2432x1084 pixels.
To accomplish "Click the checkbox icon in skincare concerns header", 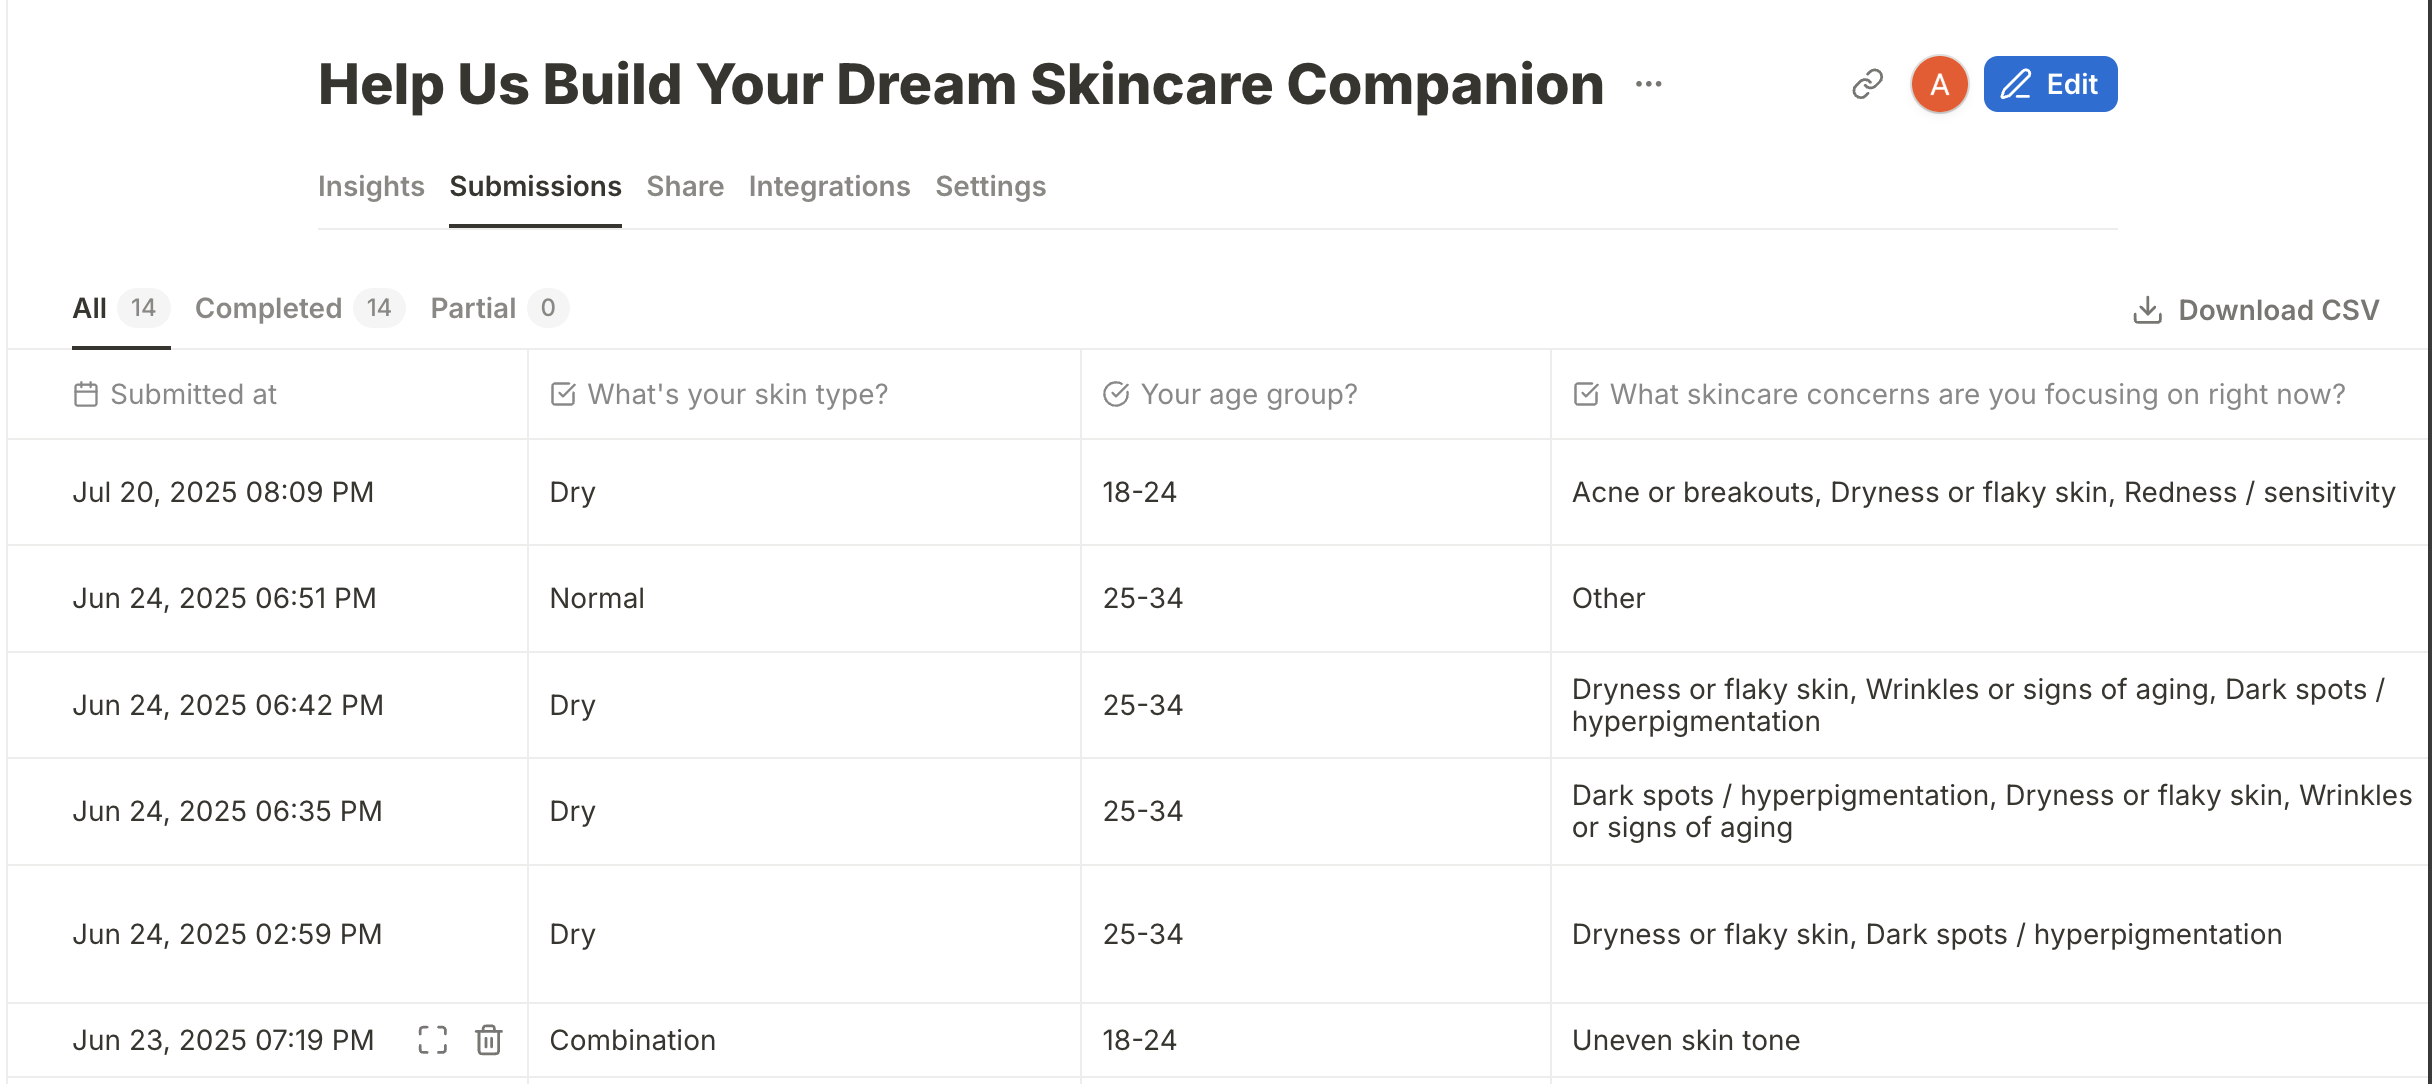I will coord(1588,394).
